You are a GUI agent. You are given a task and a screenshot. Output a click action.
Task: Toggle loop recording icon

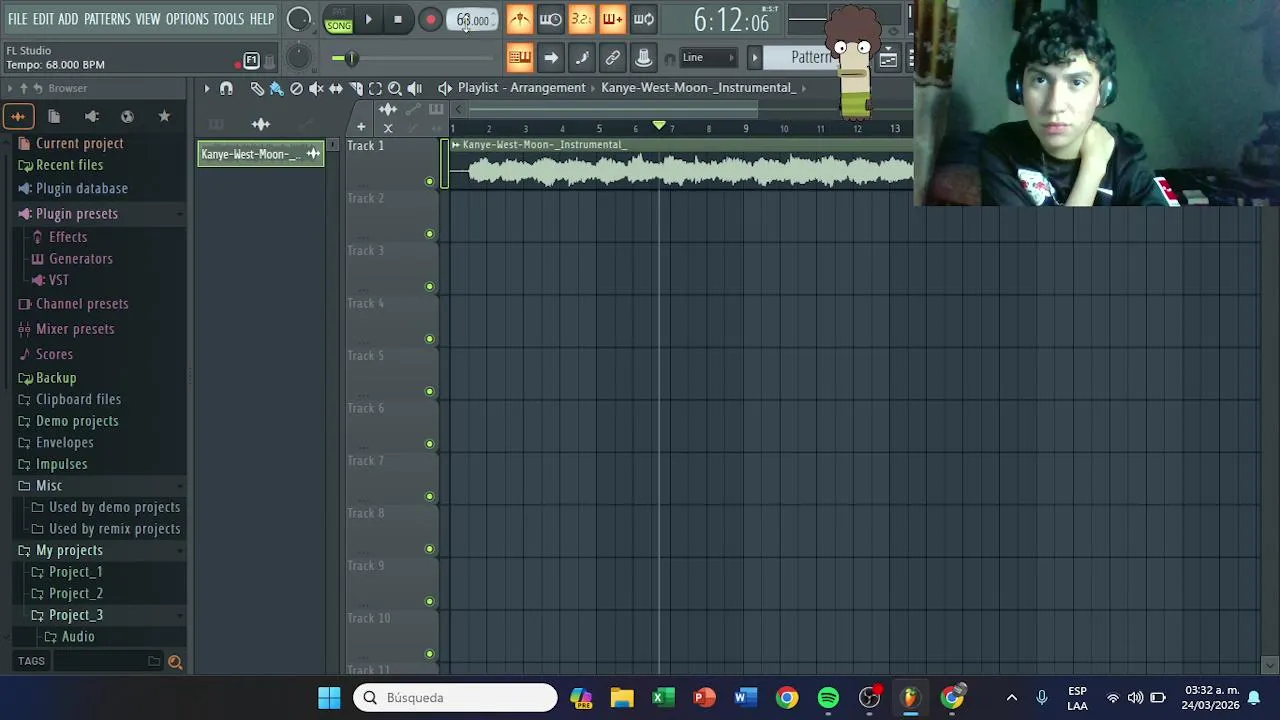pyautogui.click(x=644, y=19)
